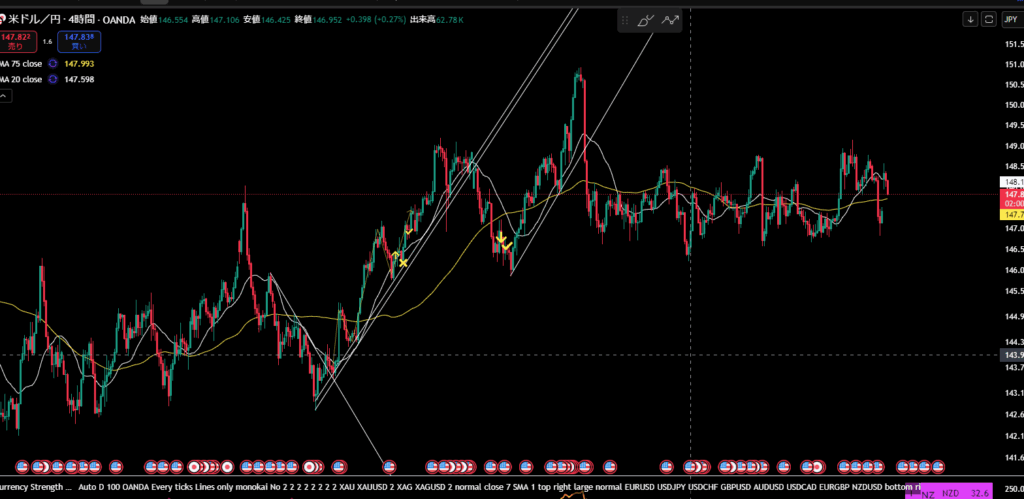1024x499 pixels.
Task: Click the yellow X marker on chart
Action: pos(403,263)
